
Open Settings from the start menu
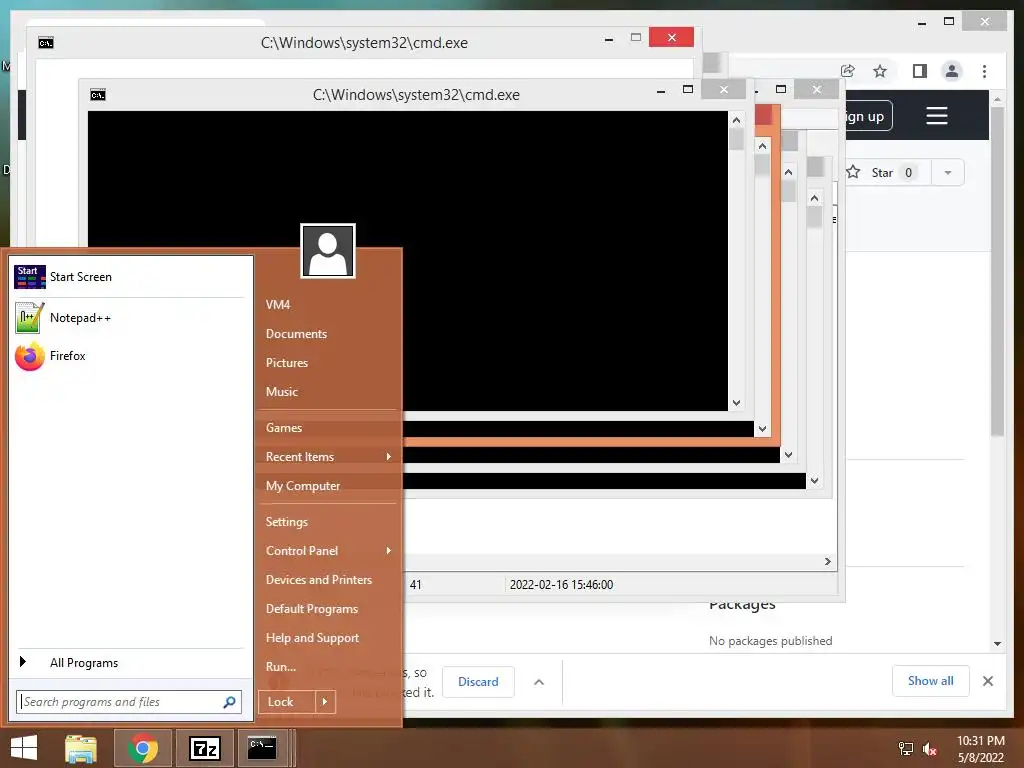click(x=286, y=522)
